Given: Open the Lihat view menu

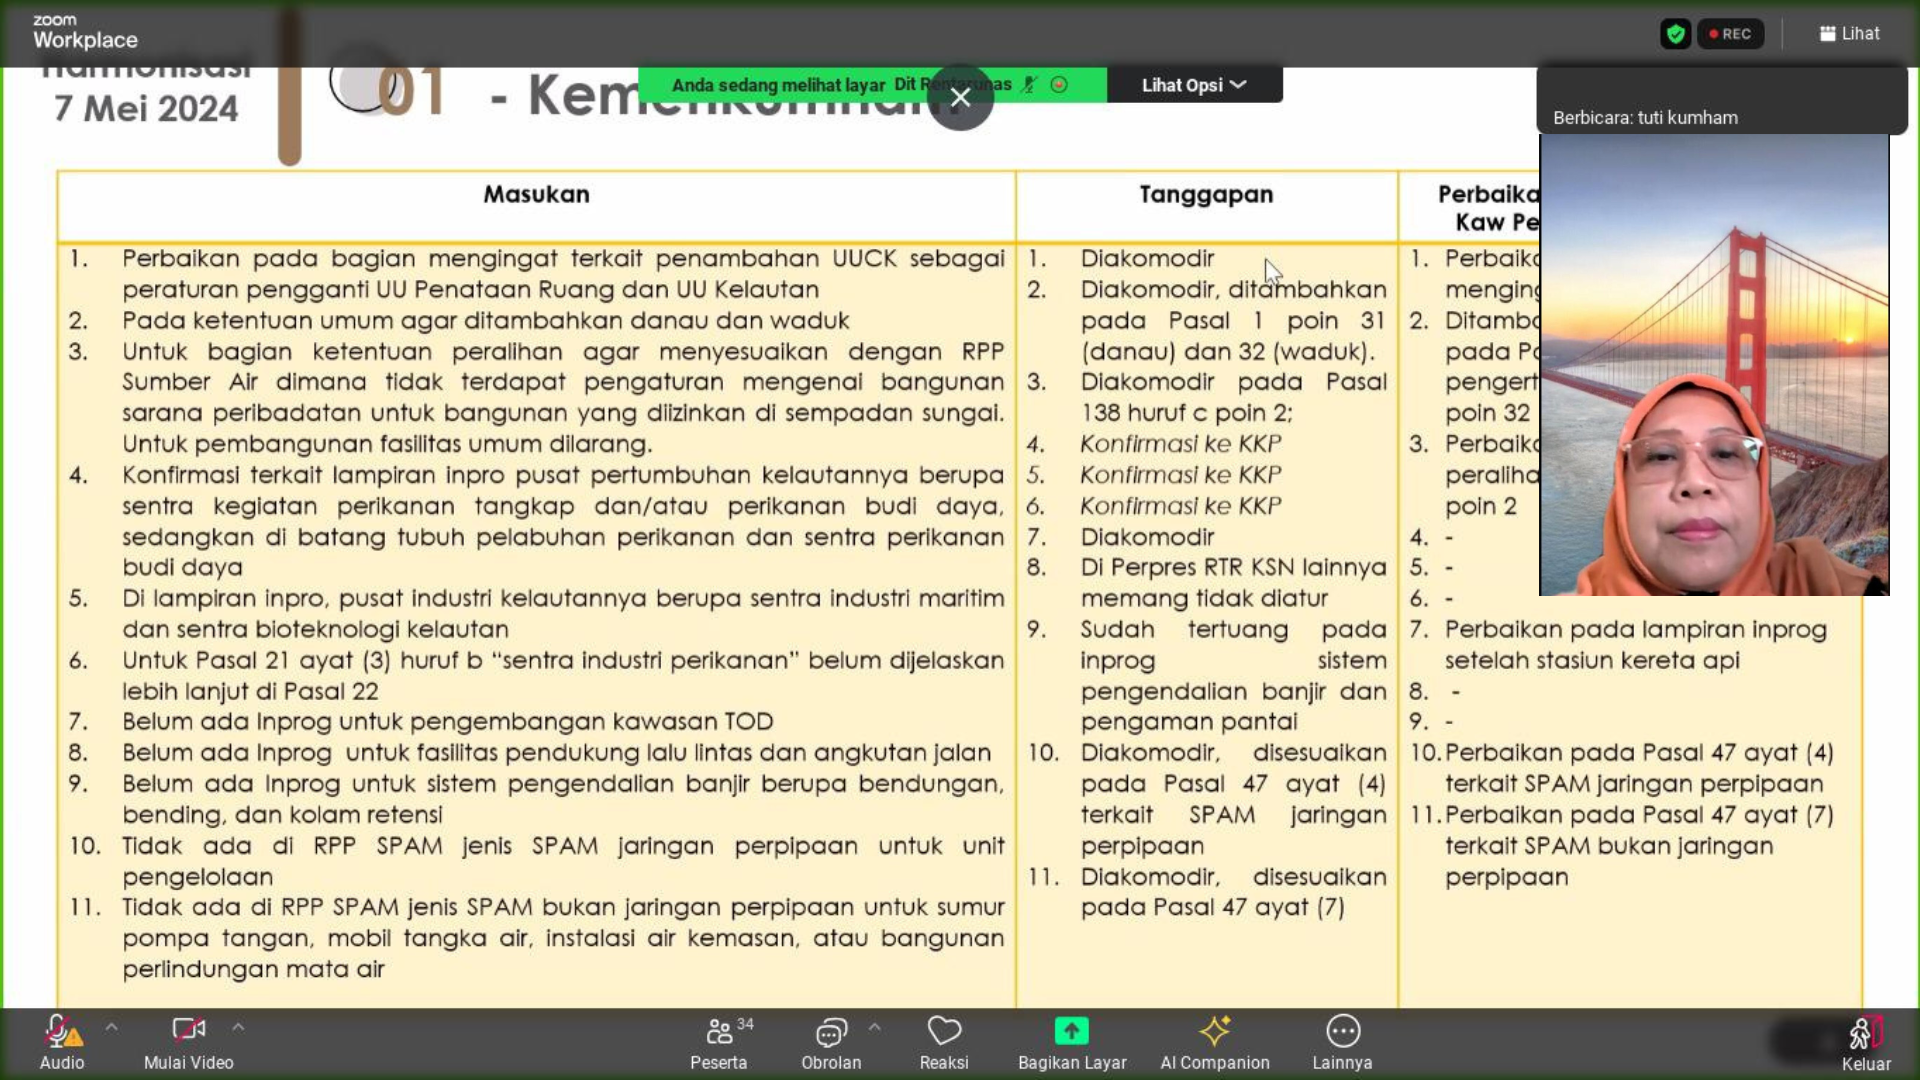Looking at the screenshot, I should 1849,33.
